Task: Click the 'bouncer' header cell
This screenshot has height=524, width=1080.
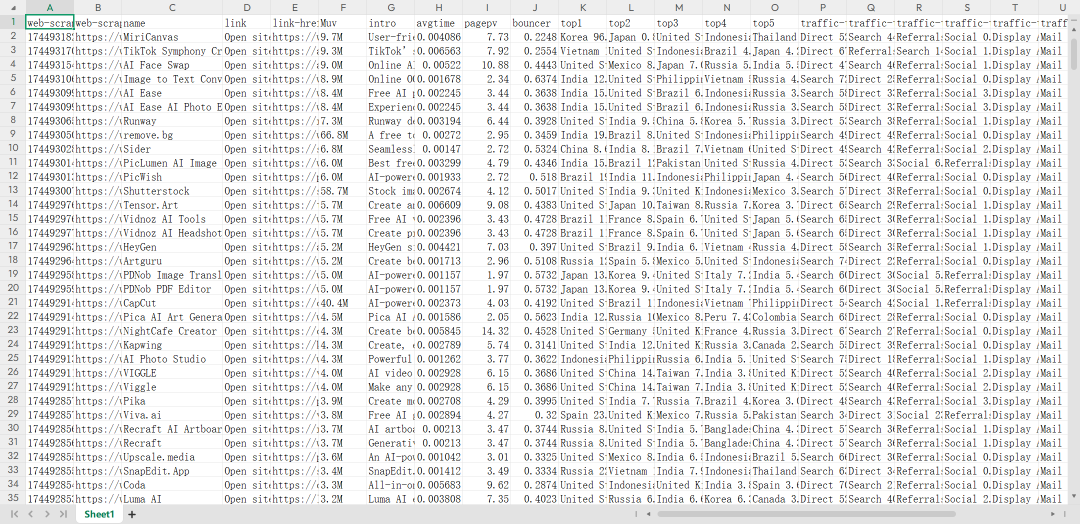Action: click(534, 23)
